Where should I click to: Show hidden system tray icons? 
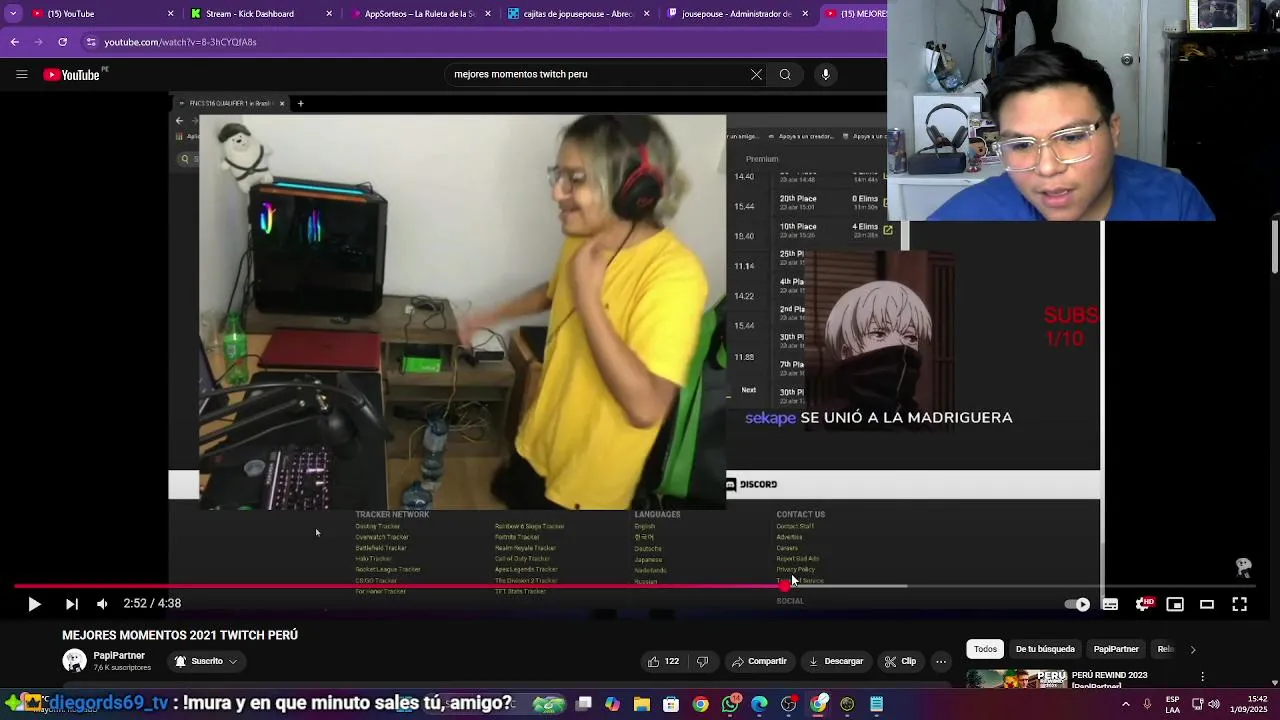point(1126,704)
